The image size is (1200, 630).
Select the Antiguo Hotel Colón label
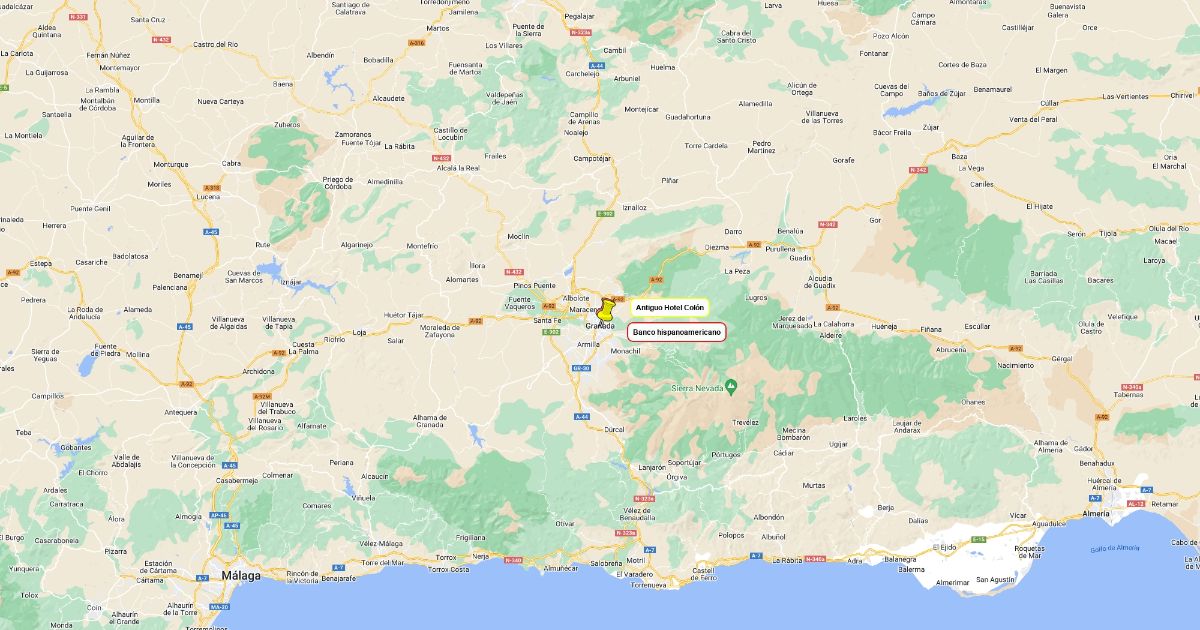pos(670,307)
